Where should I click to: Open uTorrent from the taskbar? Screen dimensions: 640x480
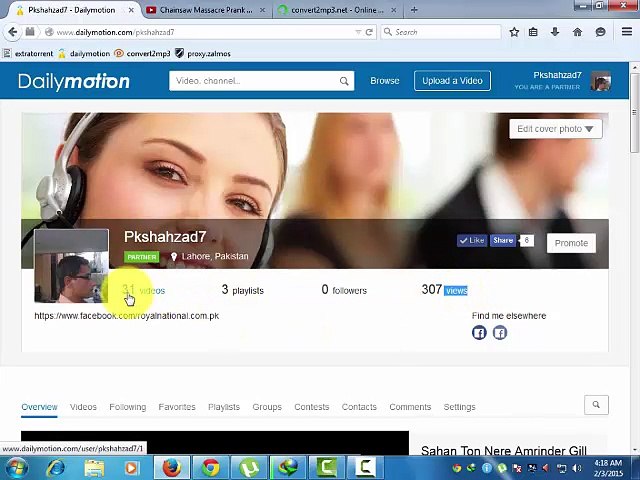coord(249,468)
